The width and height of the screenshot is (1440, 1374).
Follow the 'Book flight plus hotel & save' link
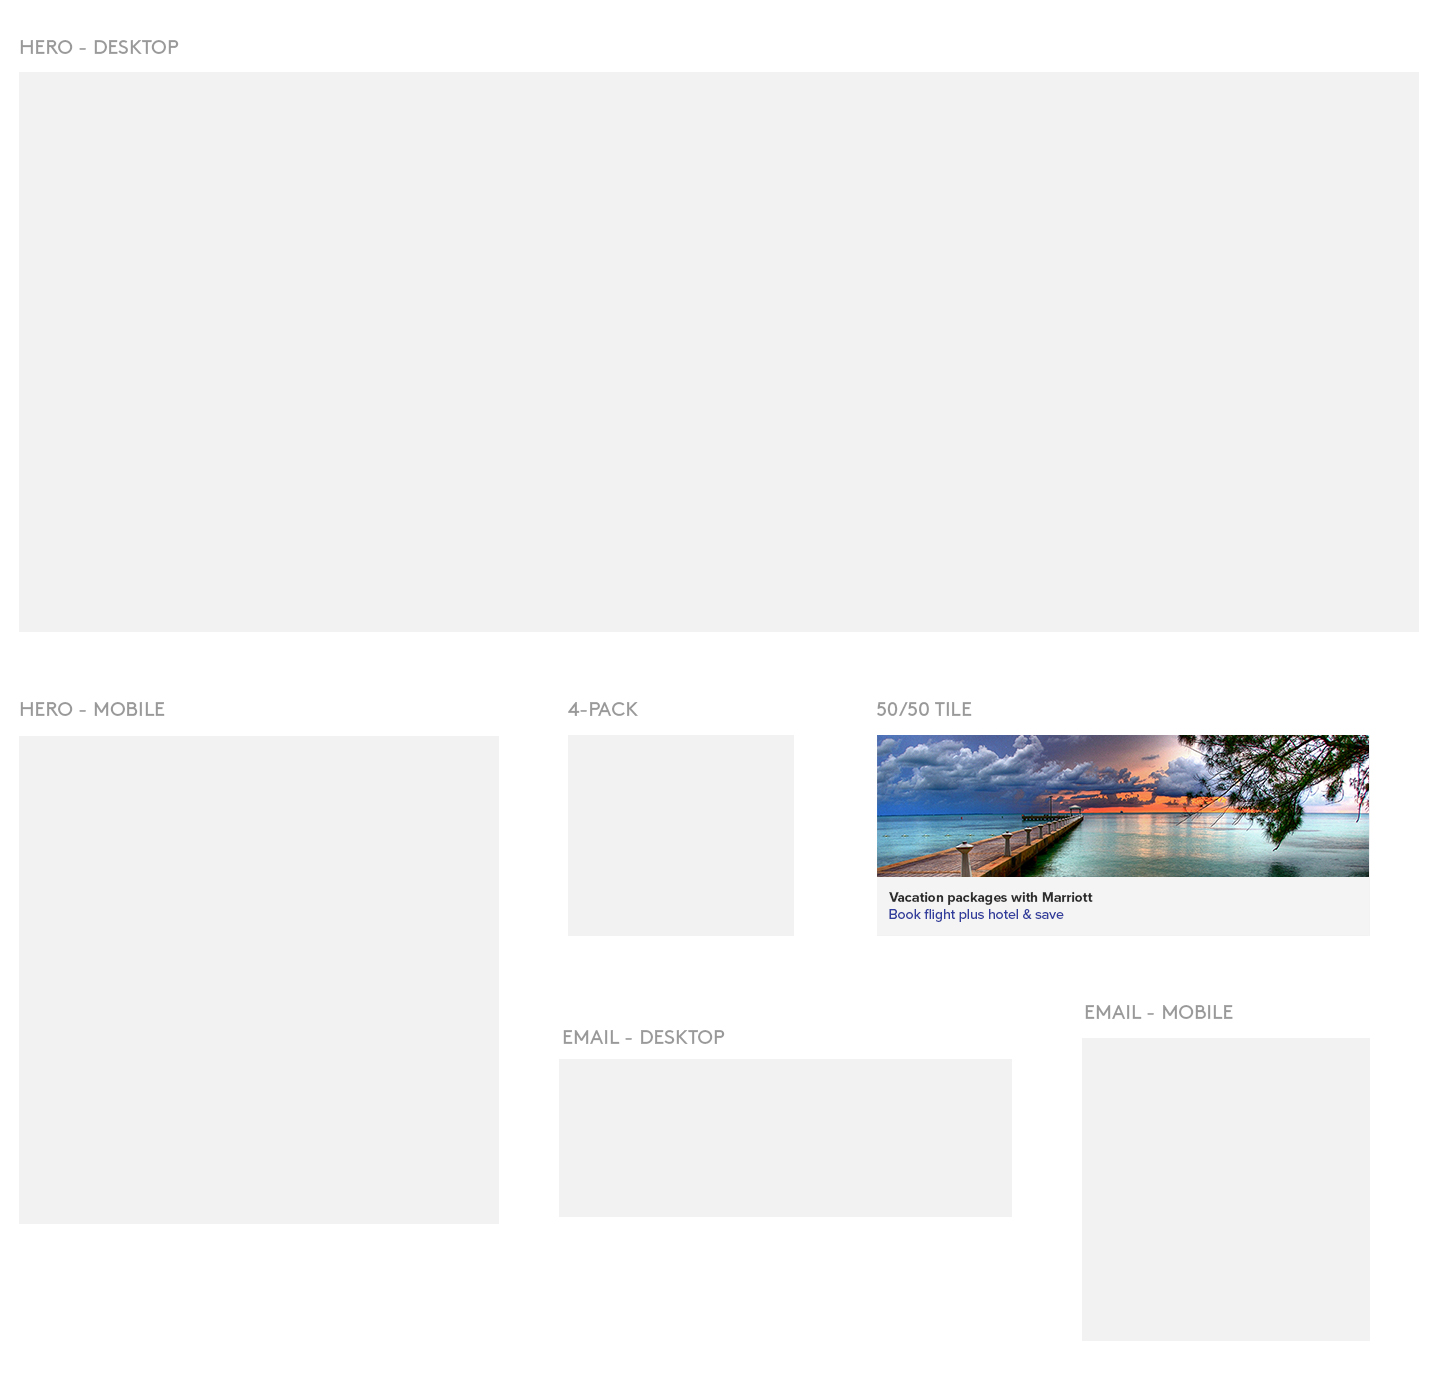click(975, 914)
